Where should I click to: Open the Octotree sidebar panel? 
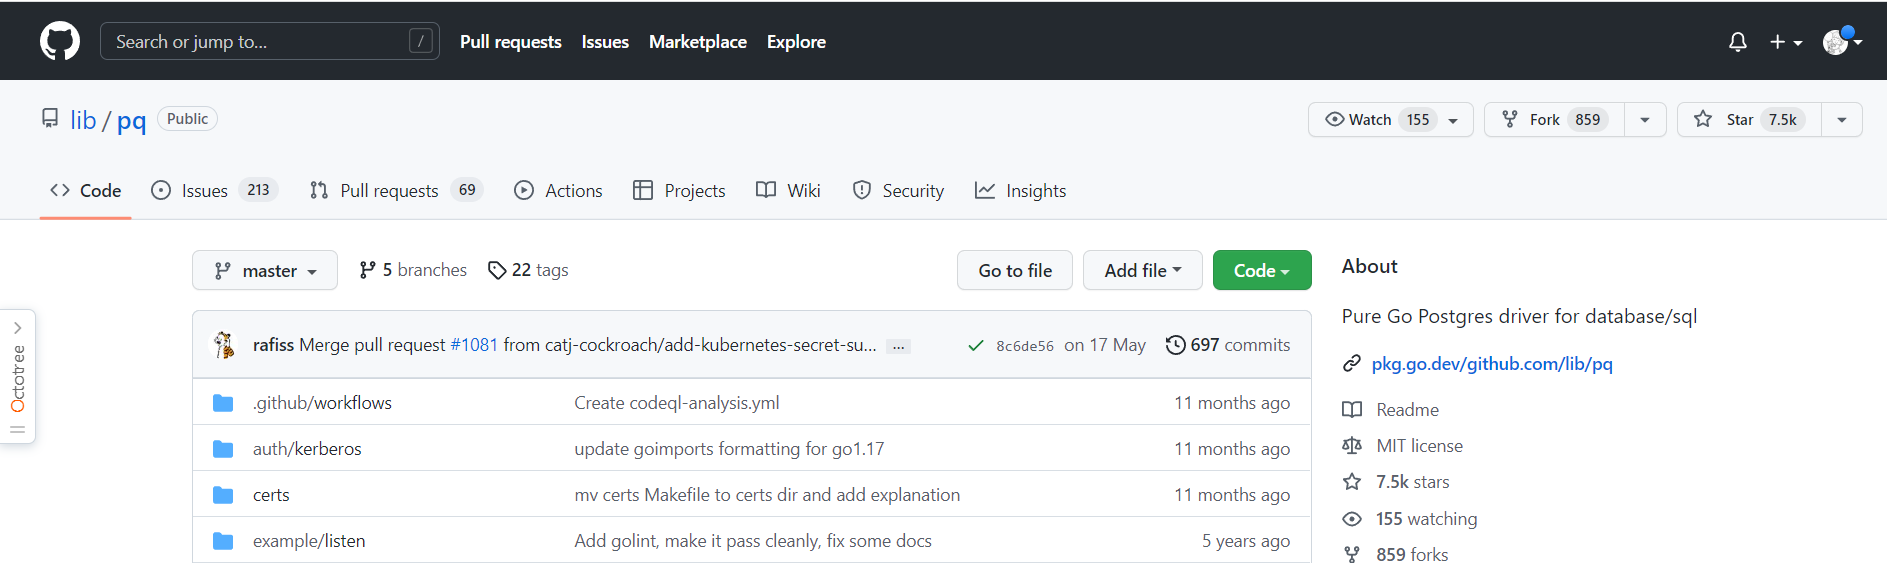(x=18, y=377)
